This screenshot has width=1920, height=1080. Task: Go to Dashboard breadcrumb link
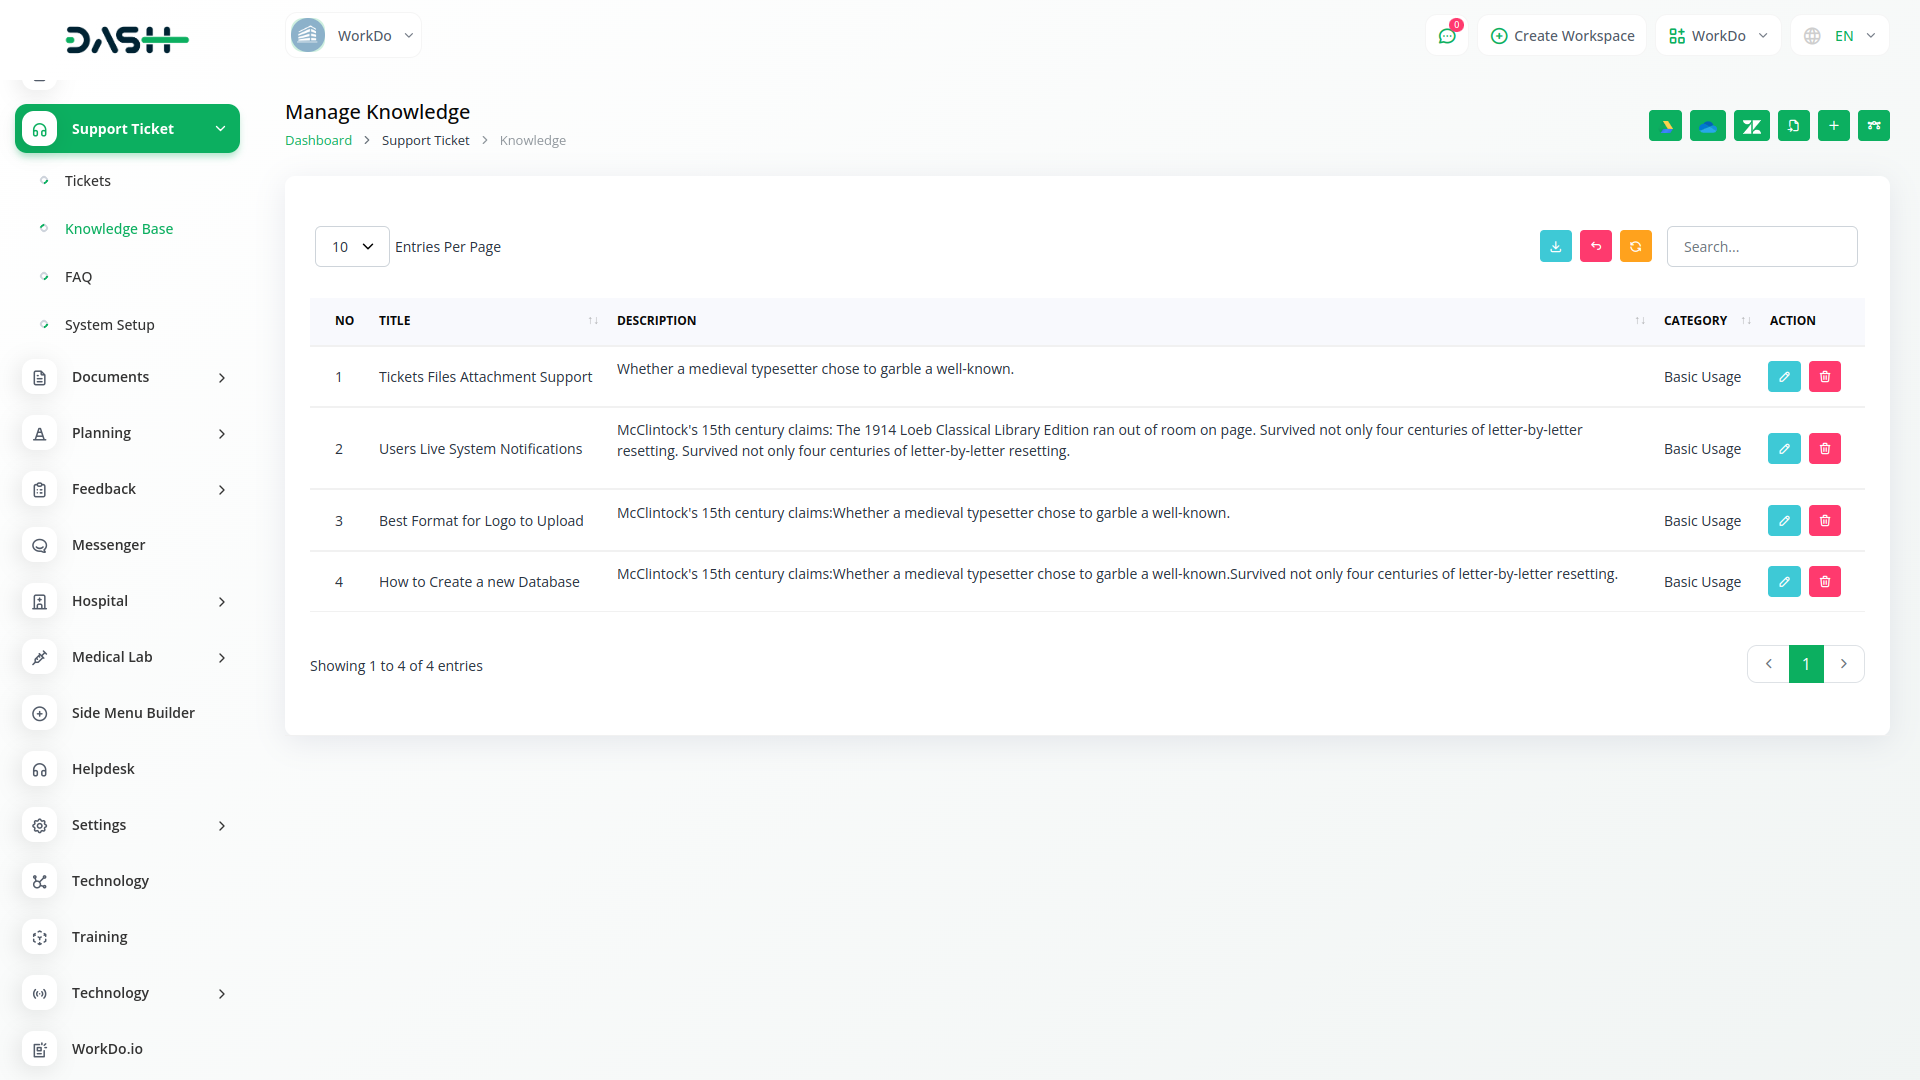click(x=318, y=141)
